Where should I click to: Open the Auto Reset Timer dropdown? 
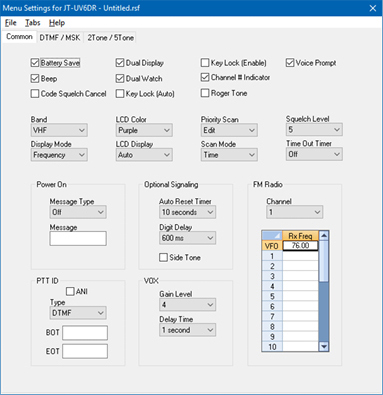click(x=187, y=212)
